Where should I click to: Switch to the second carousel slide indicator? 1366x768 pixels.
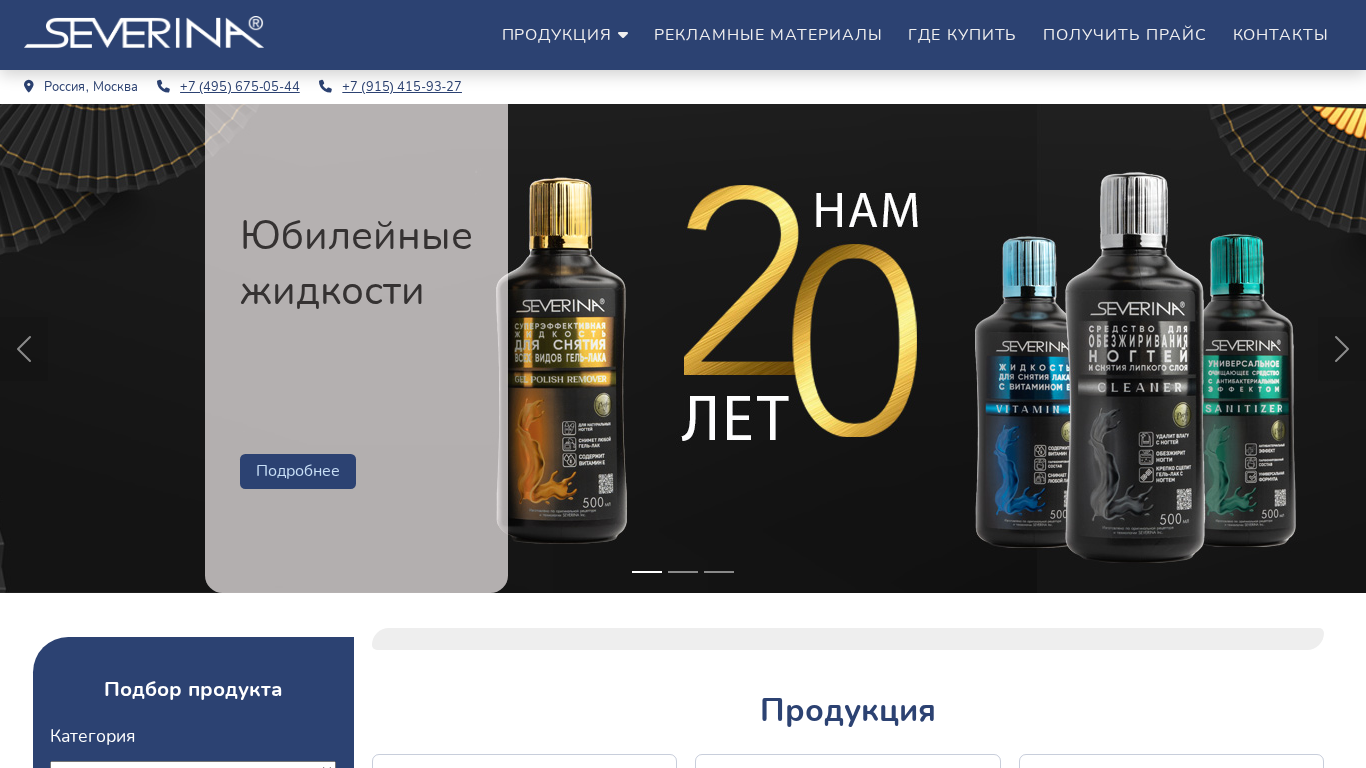[683, 572]
